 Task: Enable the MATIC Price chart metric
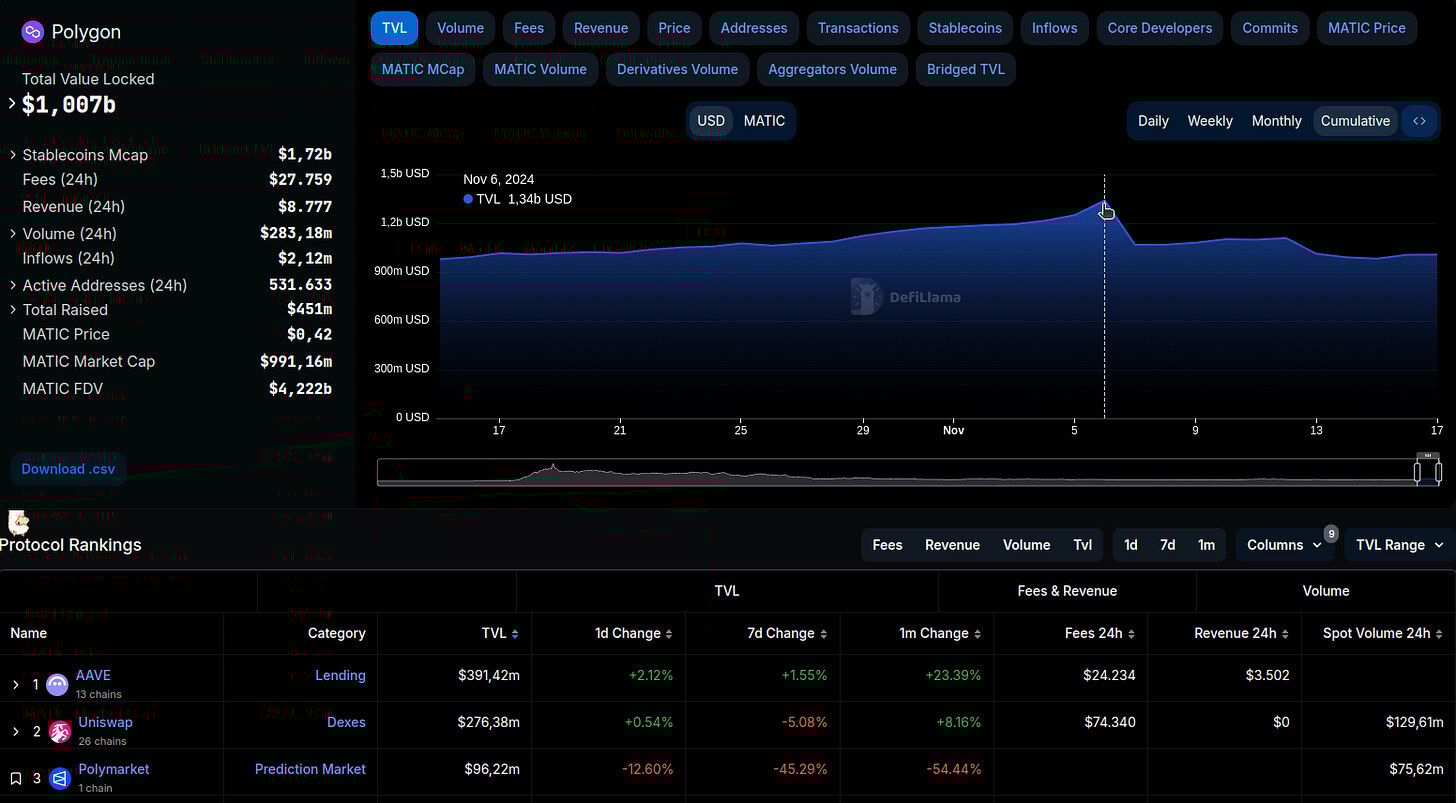pyautogui.click(x=1367, y=28)
